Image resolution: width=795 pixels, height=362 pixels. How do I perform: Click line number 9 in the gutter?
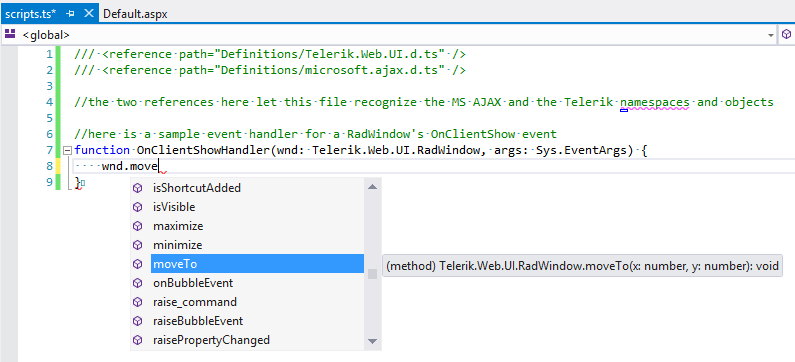(x=49, y=183)
